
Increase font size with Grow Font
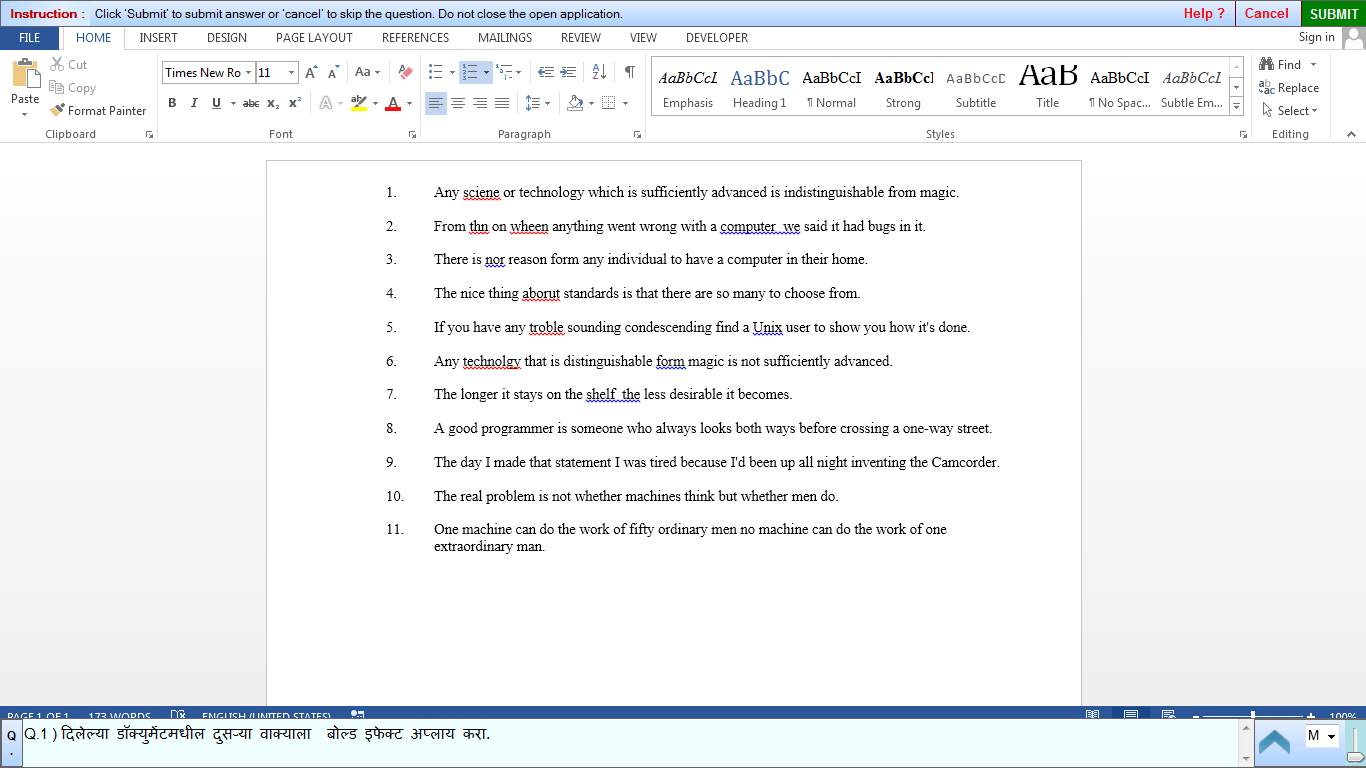[311, 72]
